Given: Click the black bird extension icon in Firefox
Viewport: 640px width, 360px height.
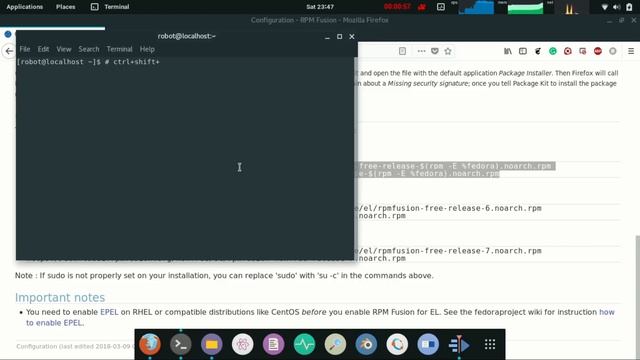Looking at the screenshot, I should click(538, 51).
